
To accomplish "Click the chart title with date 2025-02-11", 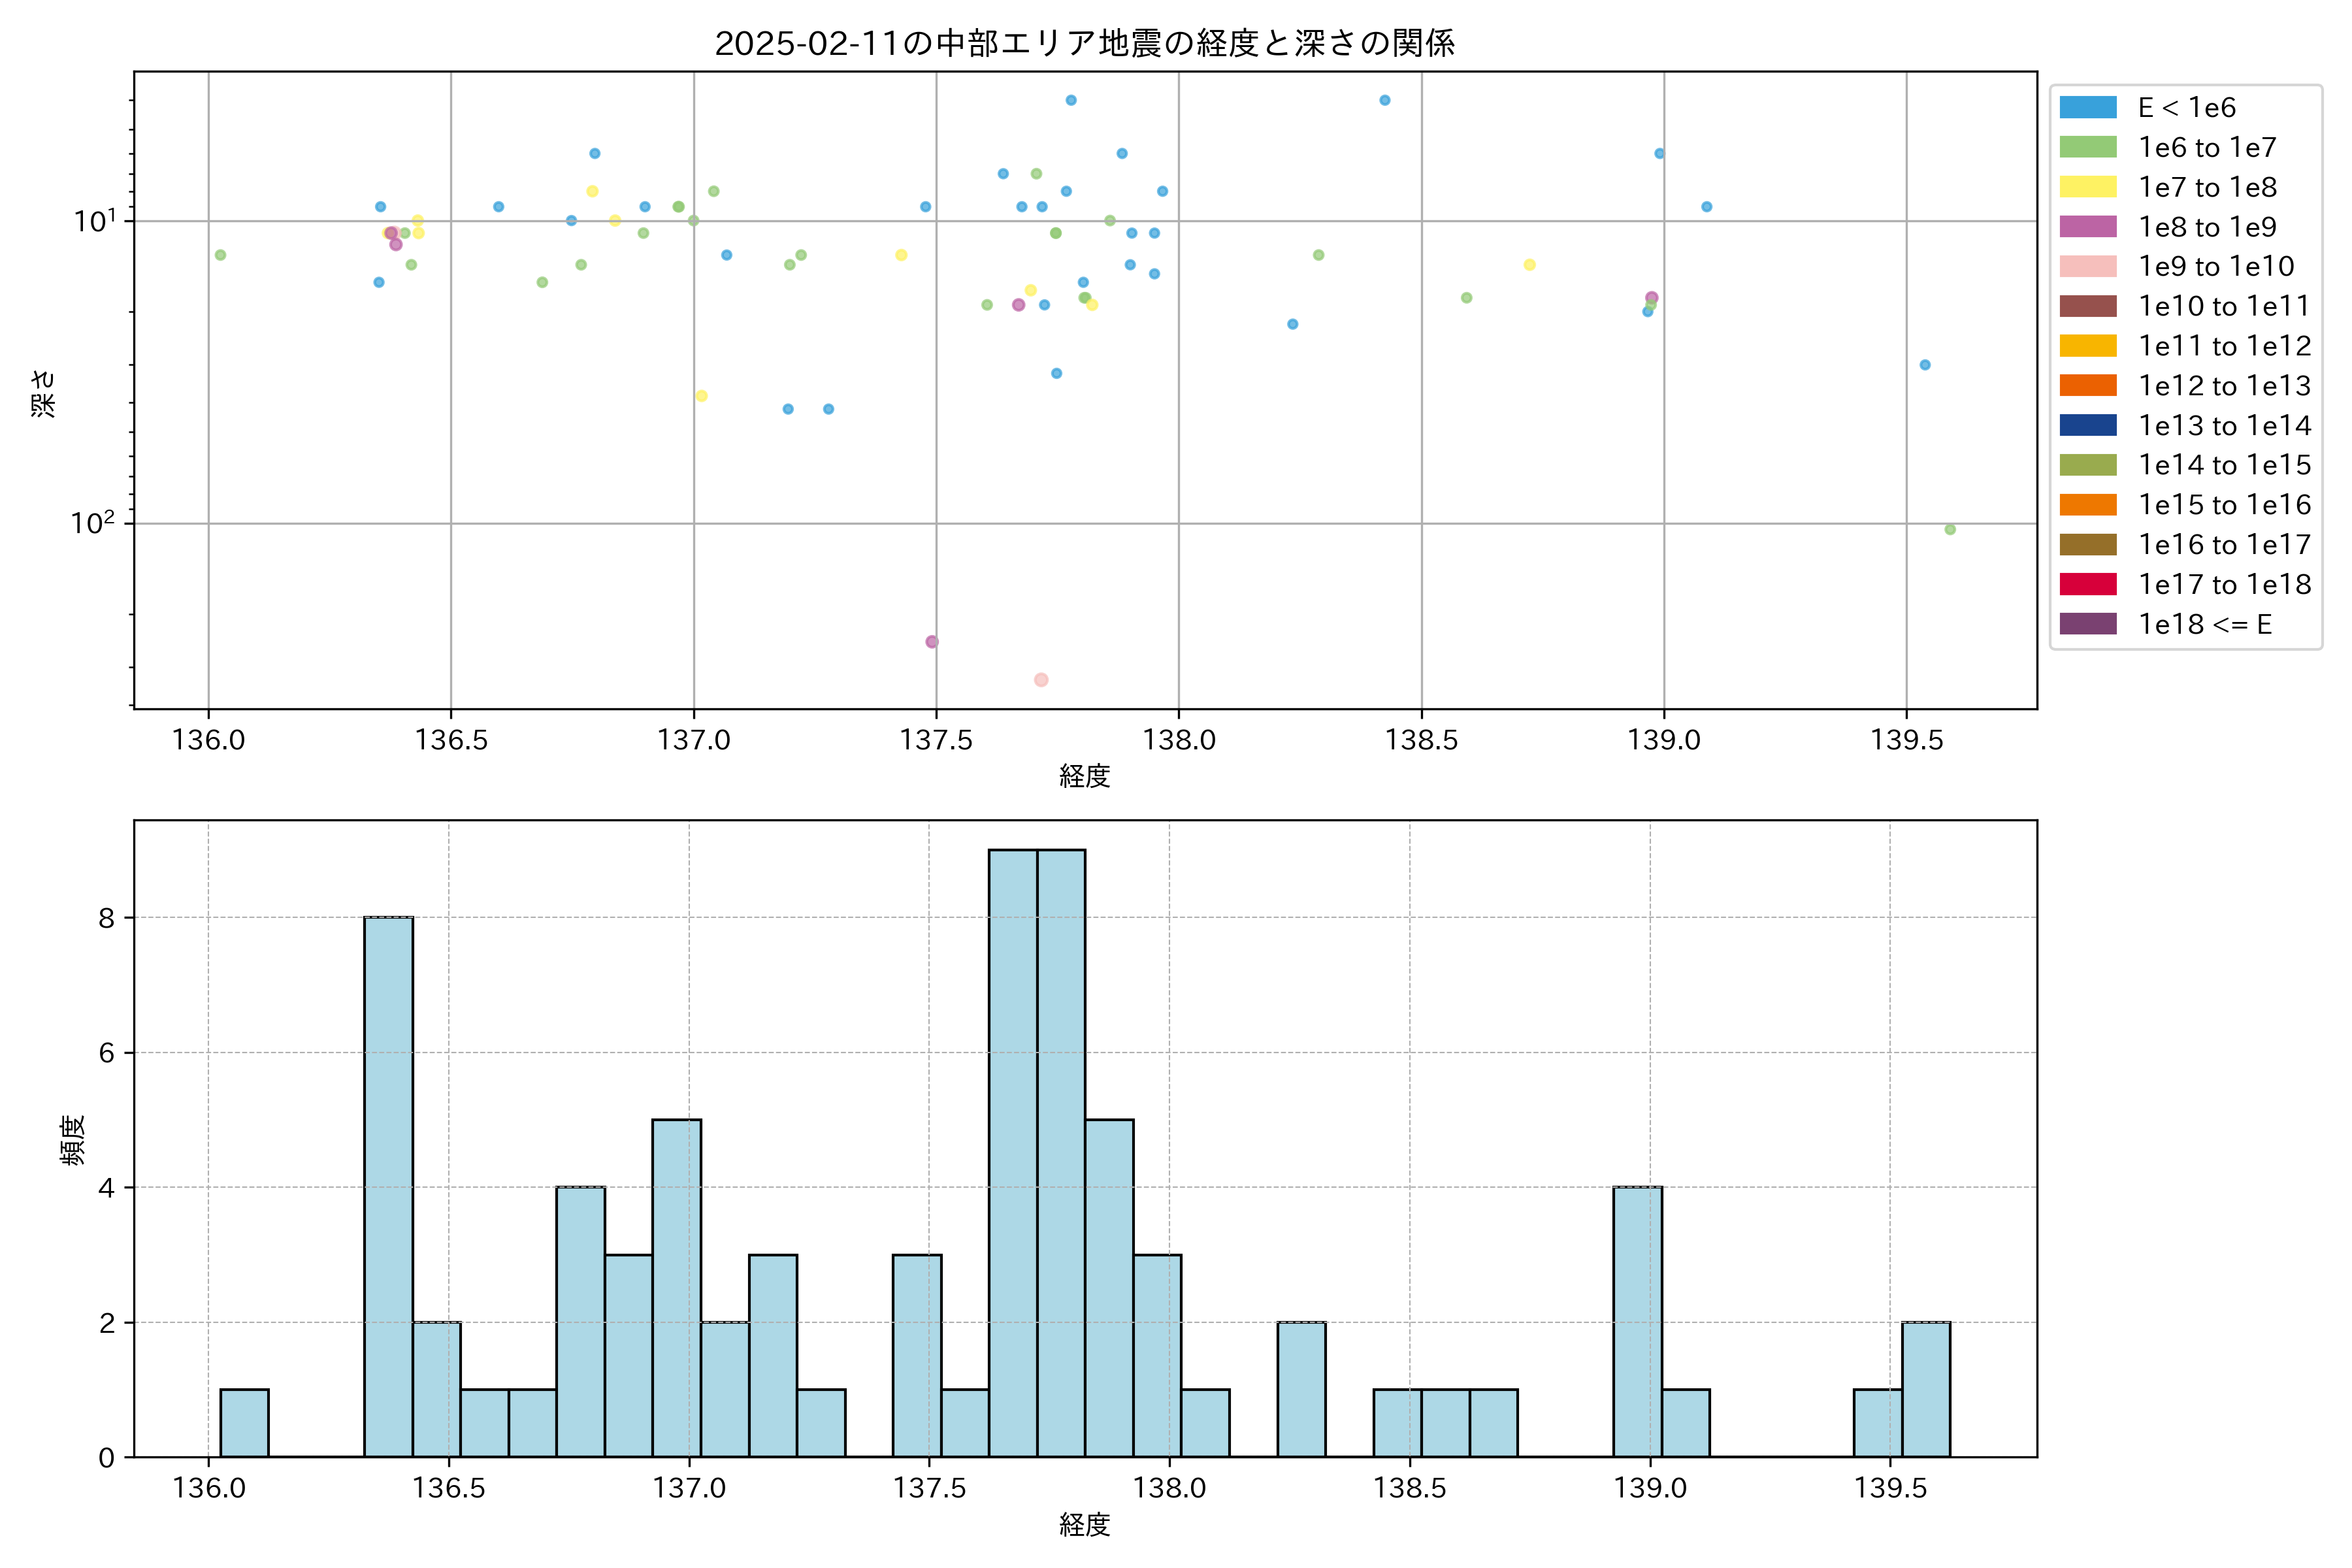I will [1084, 43].
